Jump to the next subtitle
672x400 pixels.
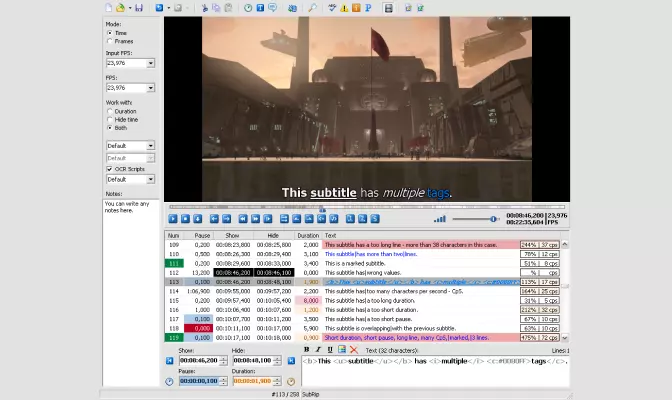click(x=226, y=219)
